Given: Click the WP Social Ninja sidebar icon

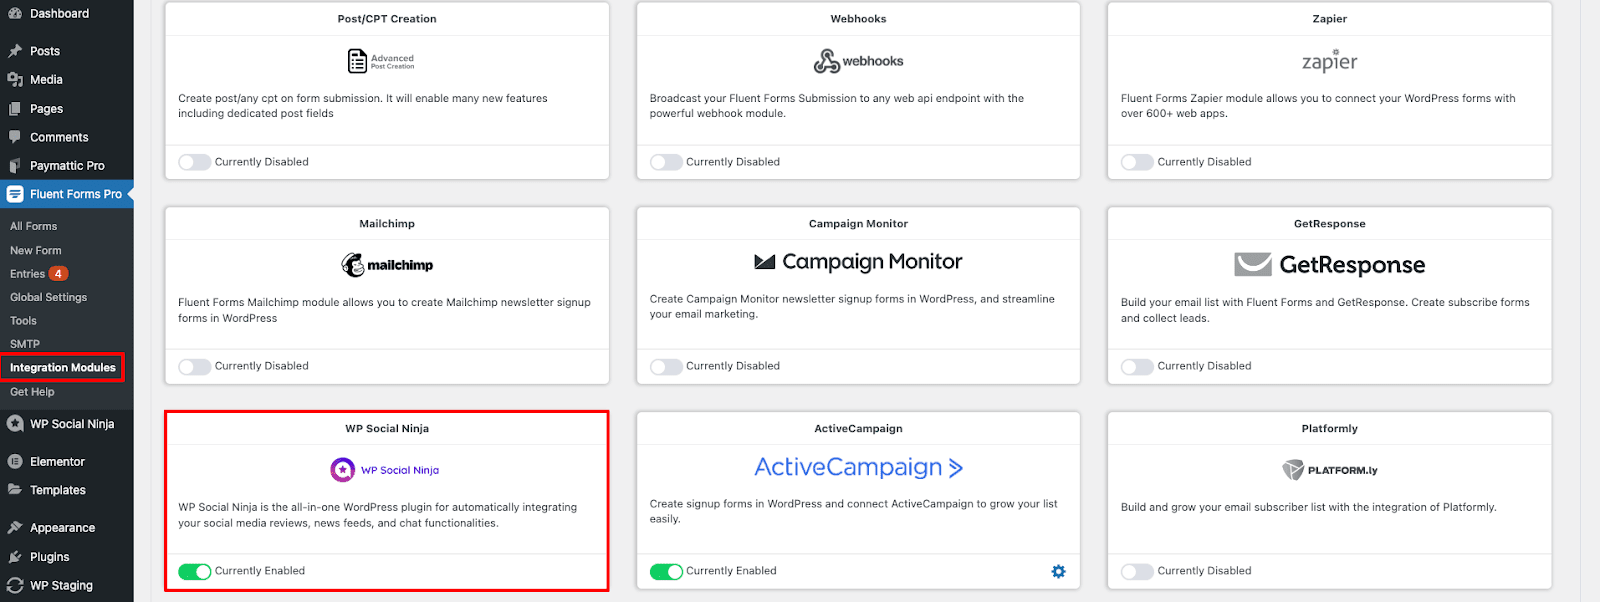Looking at the screenshot, I should pos(15,424).
